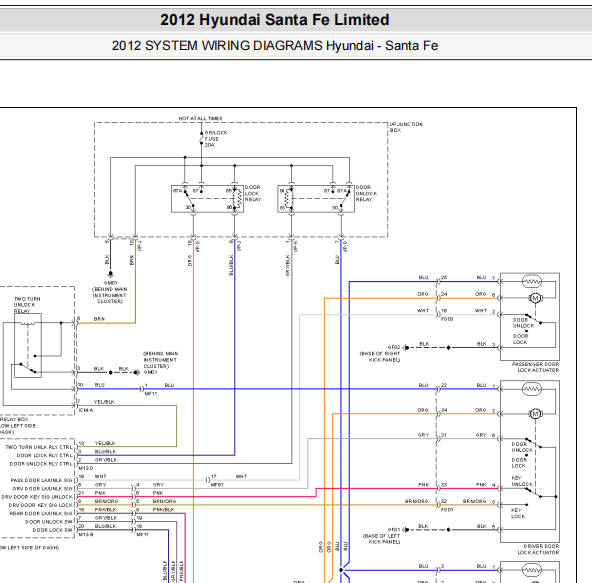Image resolution: width=592 pixels, height=583 pixels.
Task: Click the 'KEY LOCK' switch label
Action: [517, 513]
